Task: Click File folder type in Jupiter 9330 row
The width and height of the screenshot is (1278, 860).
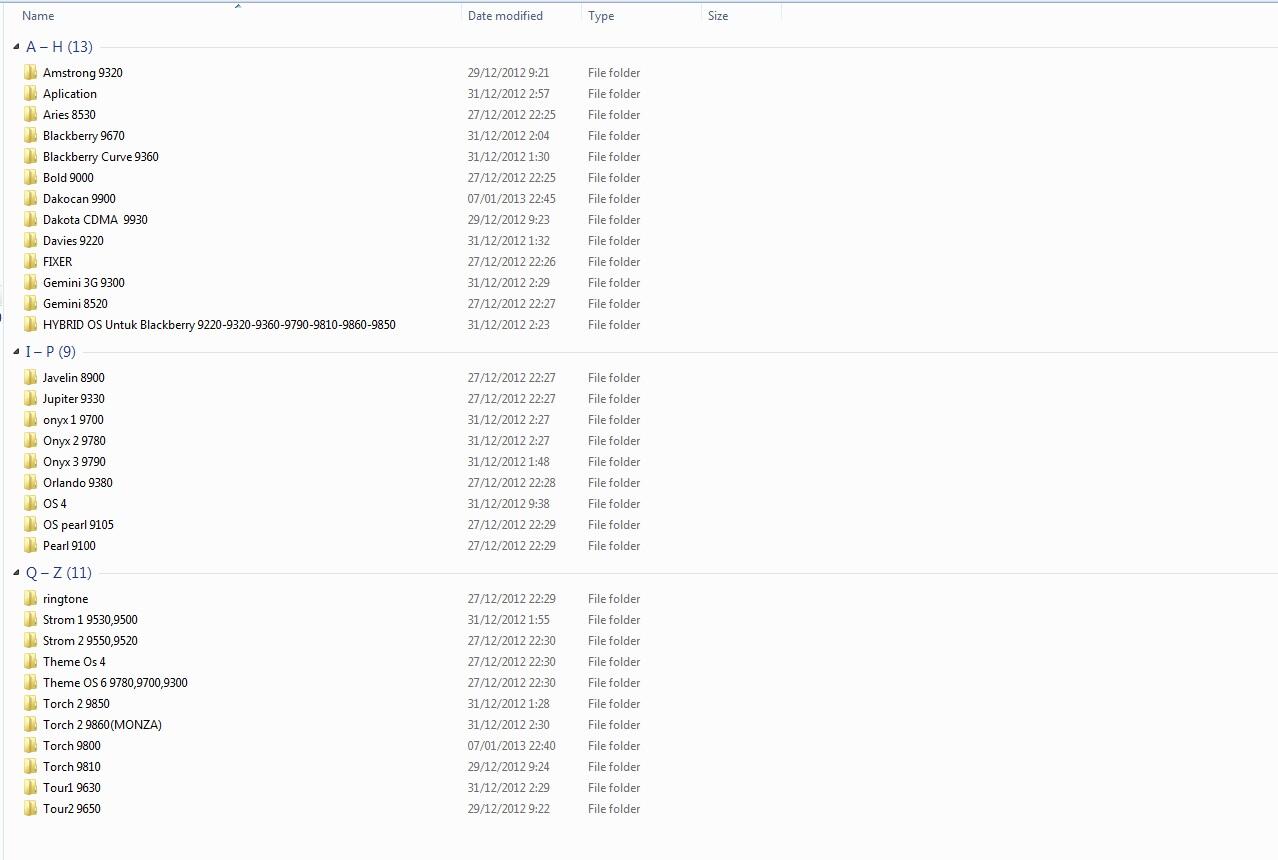Action: pos(614,399)
